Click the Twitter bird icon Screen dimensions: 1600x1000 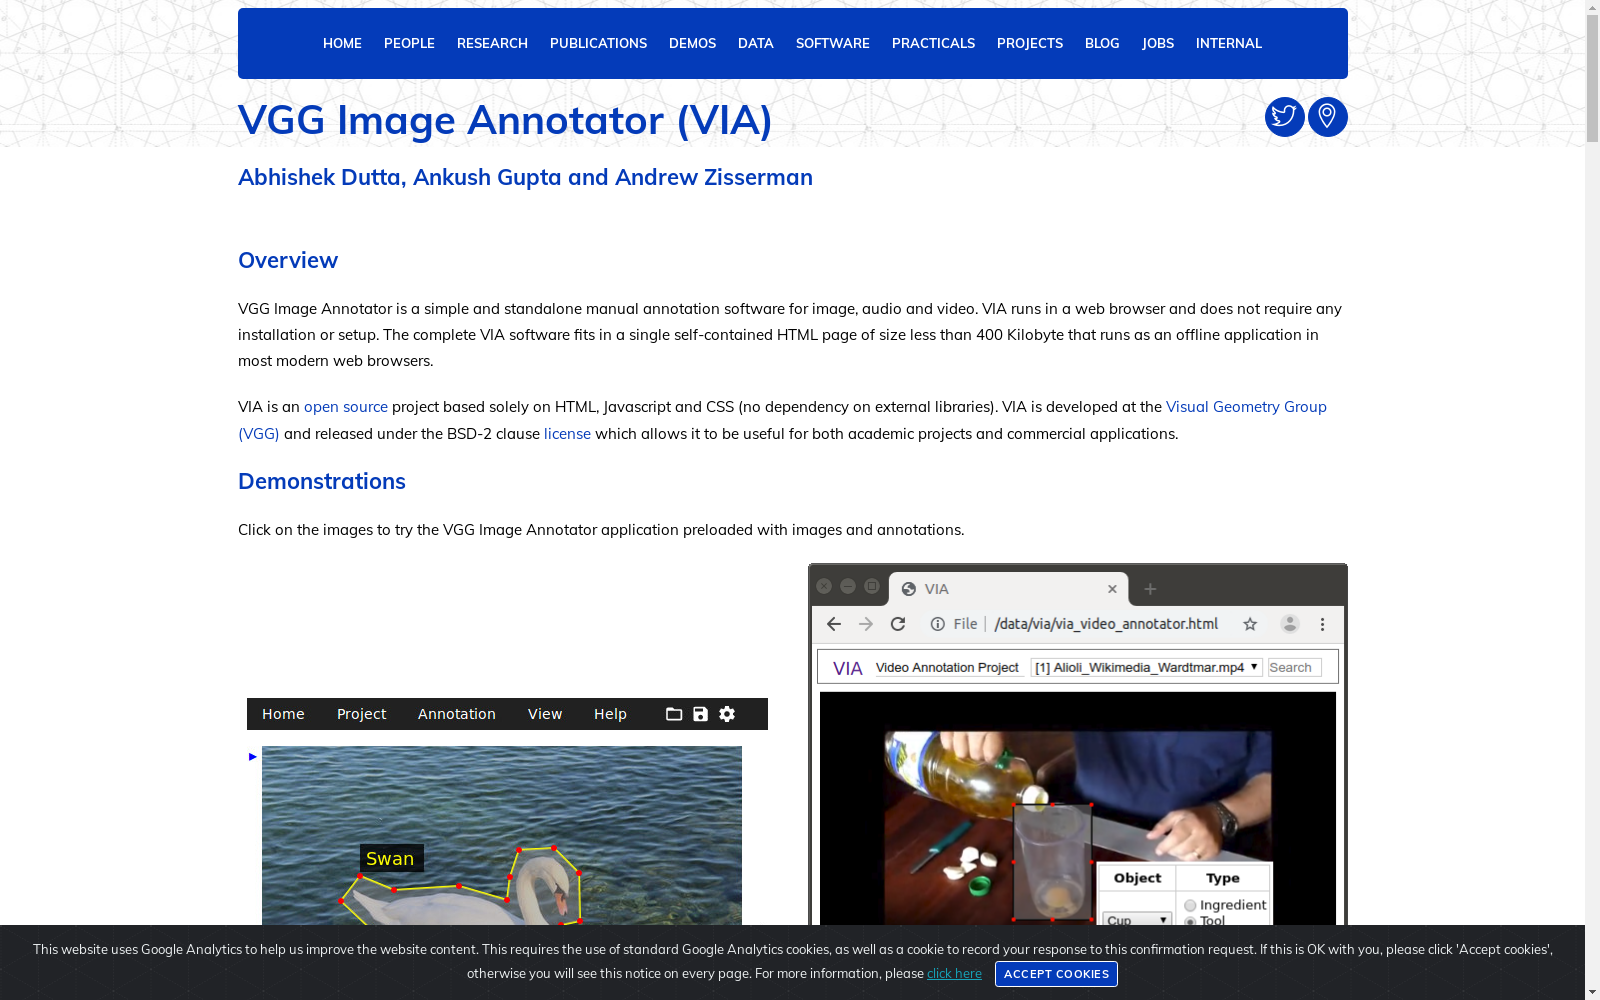tap(1283, 116)
